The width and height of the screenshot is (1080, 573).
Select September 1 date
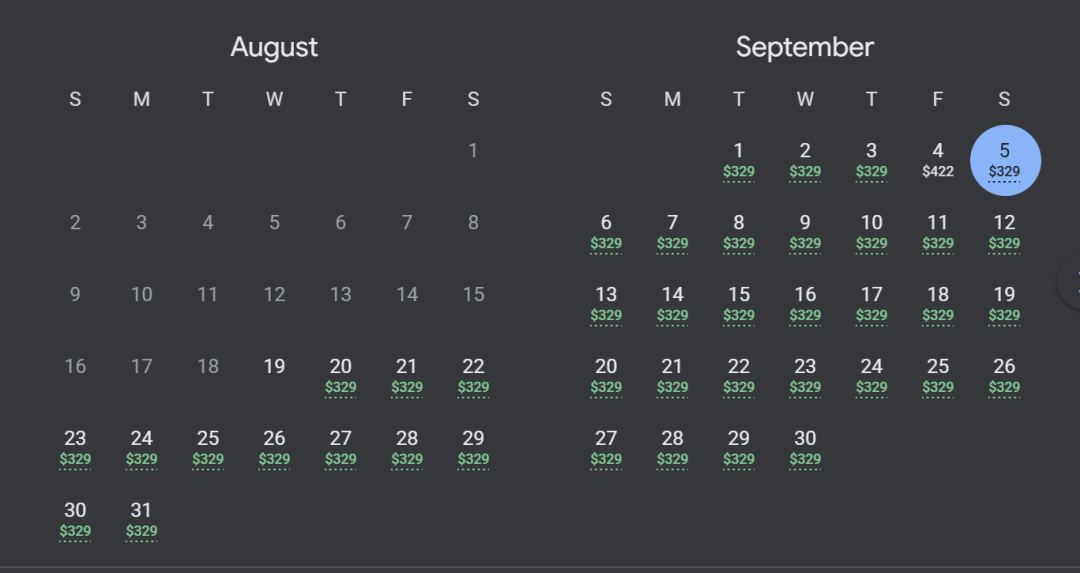[x=738, y=160]
